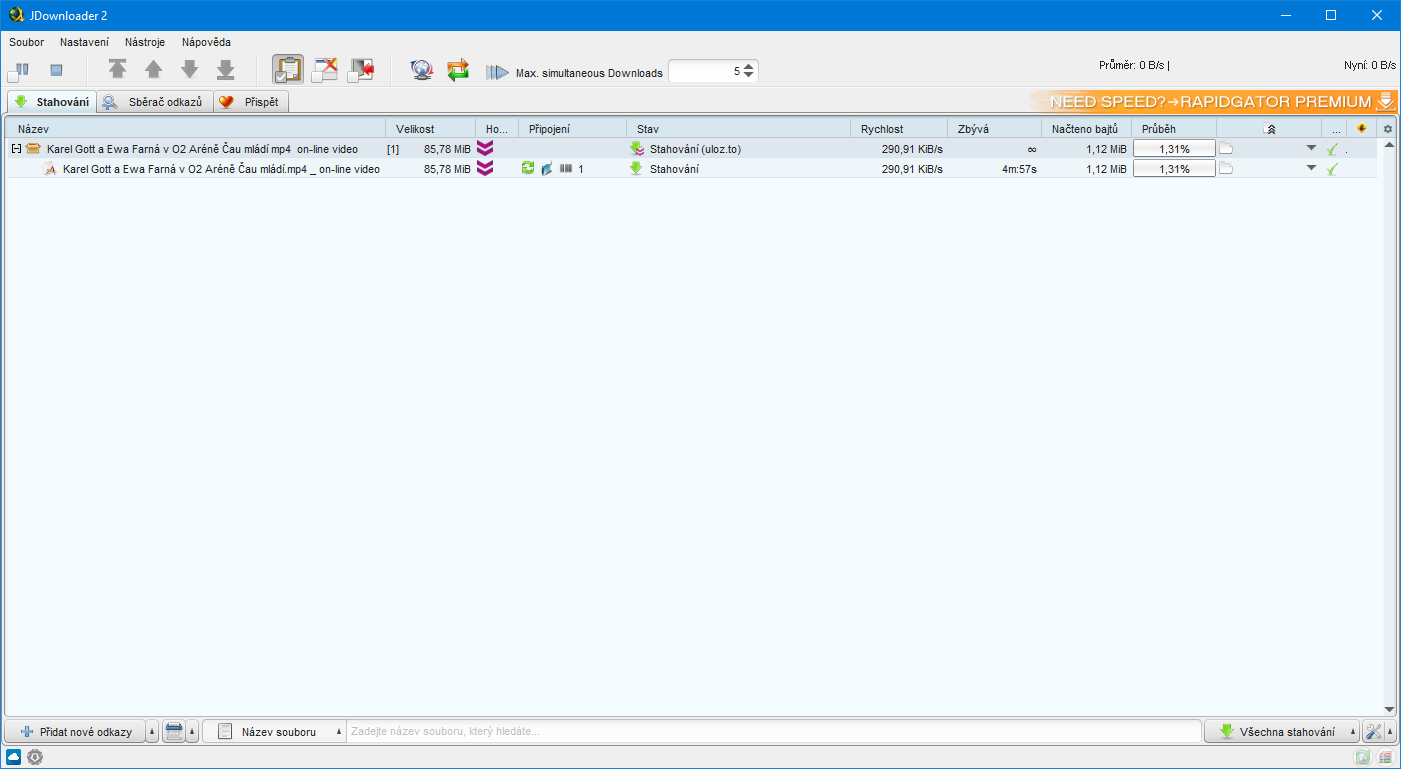Move selection to top of list

pos(118,70)
